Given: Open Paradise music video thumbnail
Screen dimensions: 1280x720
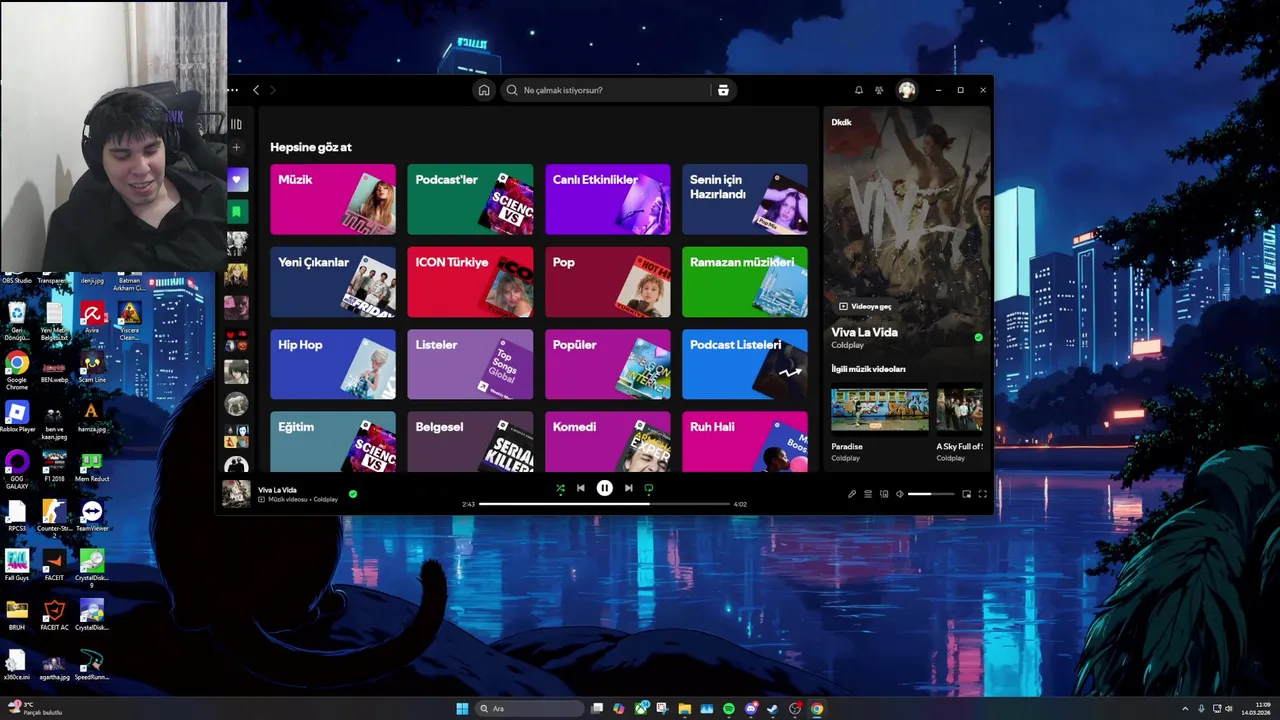Looking at the screenshot, I should tap(880, 409).
